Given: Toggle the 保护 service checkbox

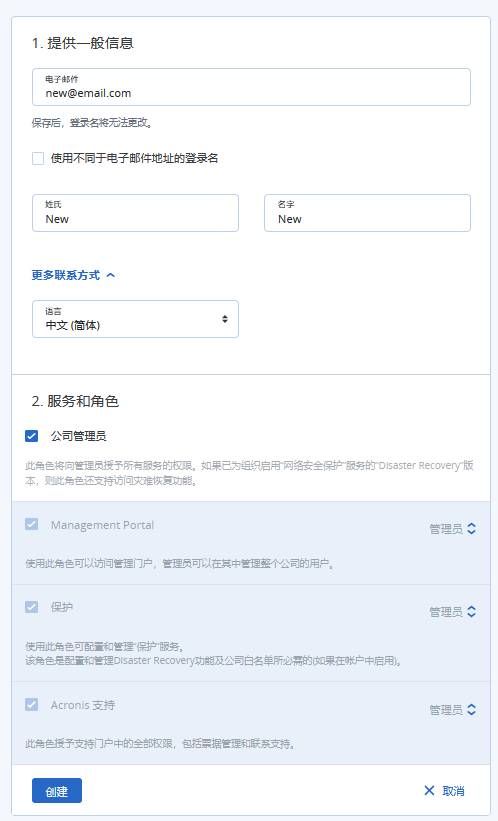Looking at the screenshot, I should pyautogui.click(x=31, y=607).
